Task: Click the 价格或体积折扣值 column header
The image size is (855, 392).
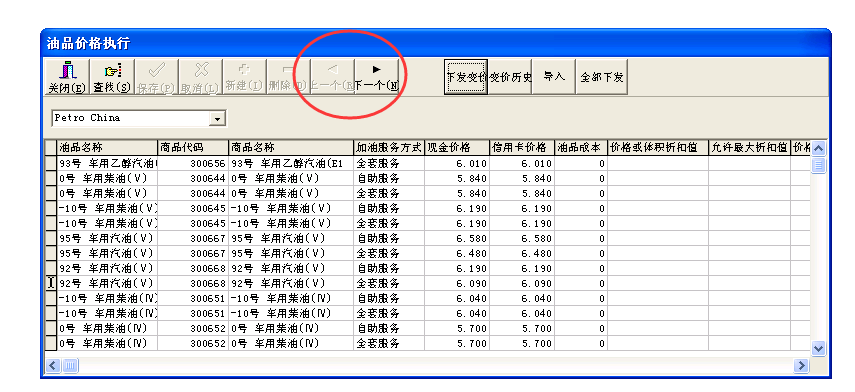Action: [658, 148]
